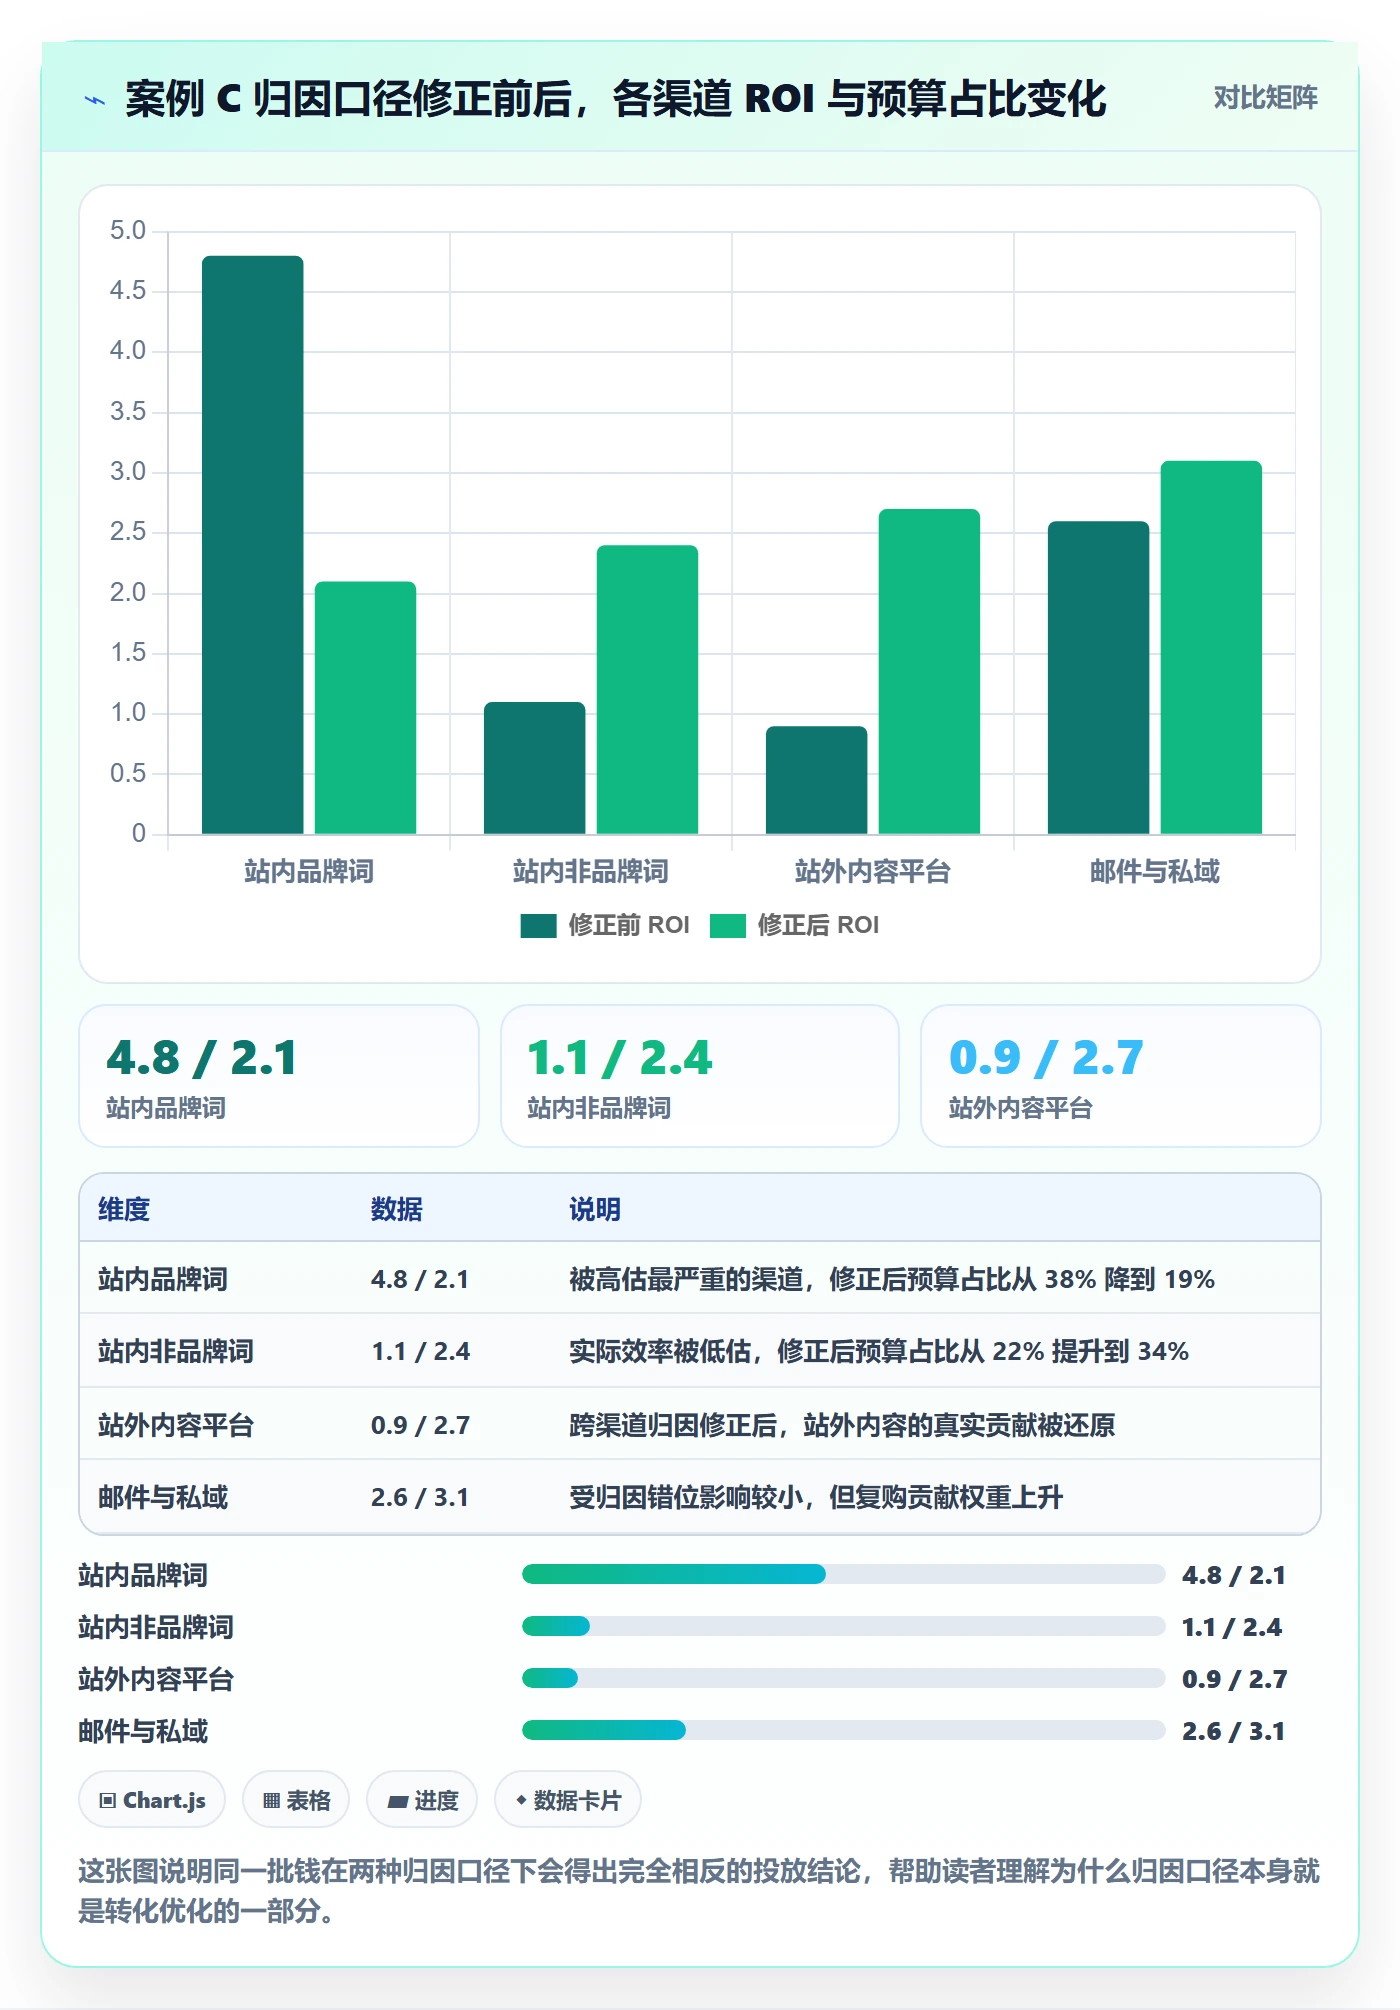1400x2010 pixels.
Task: Click the 修正前 bar for 站外内容平台
Action: pyautogui.click(x=817, y=780)
